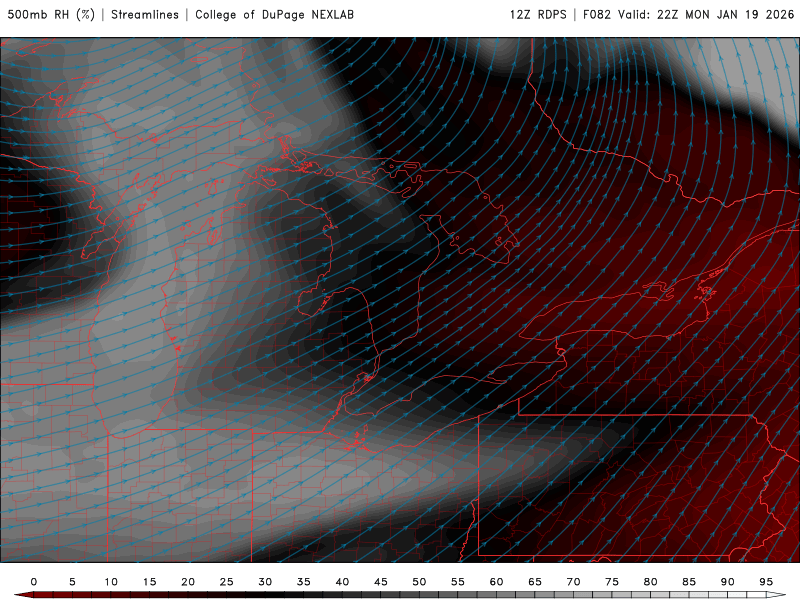Image resolution: width=800 pixels, height=600 pixels.
Task: Click the "25" label on the color scale
Action: 227,582
